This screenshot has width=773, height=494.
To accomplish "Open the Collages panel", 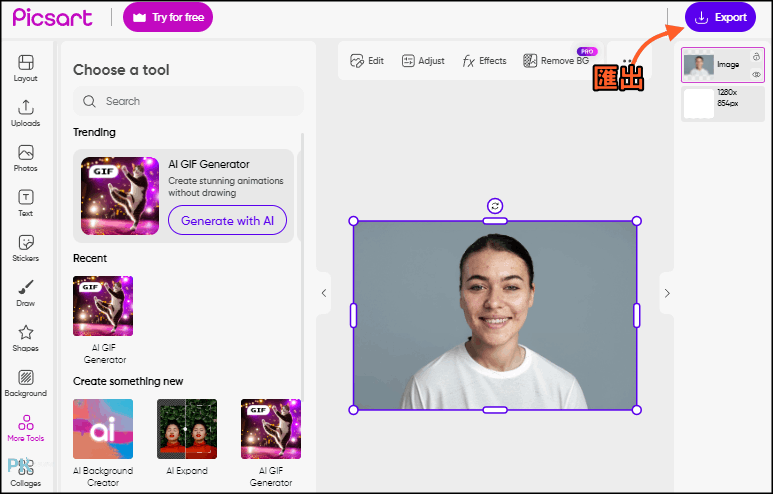I will 26,474.
